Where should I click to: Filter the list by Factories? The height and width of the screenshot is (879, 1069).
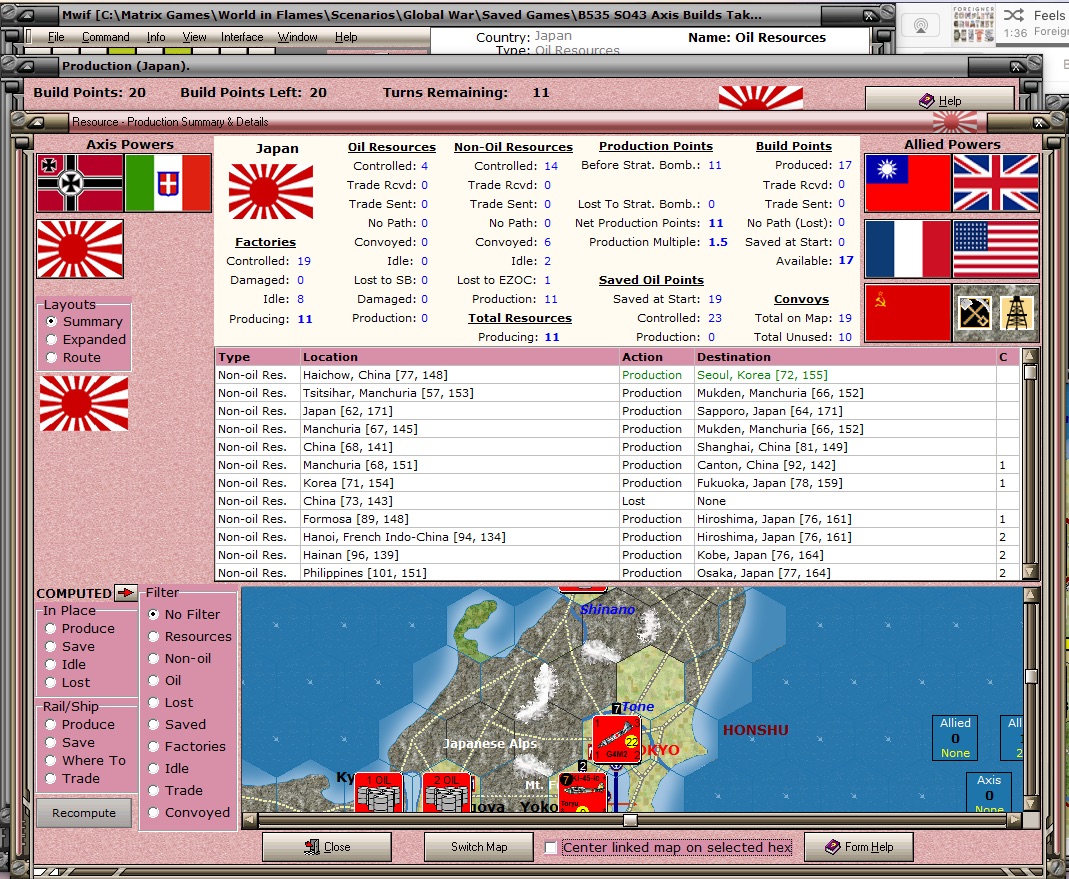[154, 747]
